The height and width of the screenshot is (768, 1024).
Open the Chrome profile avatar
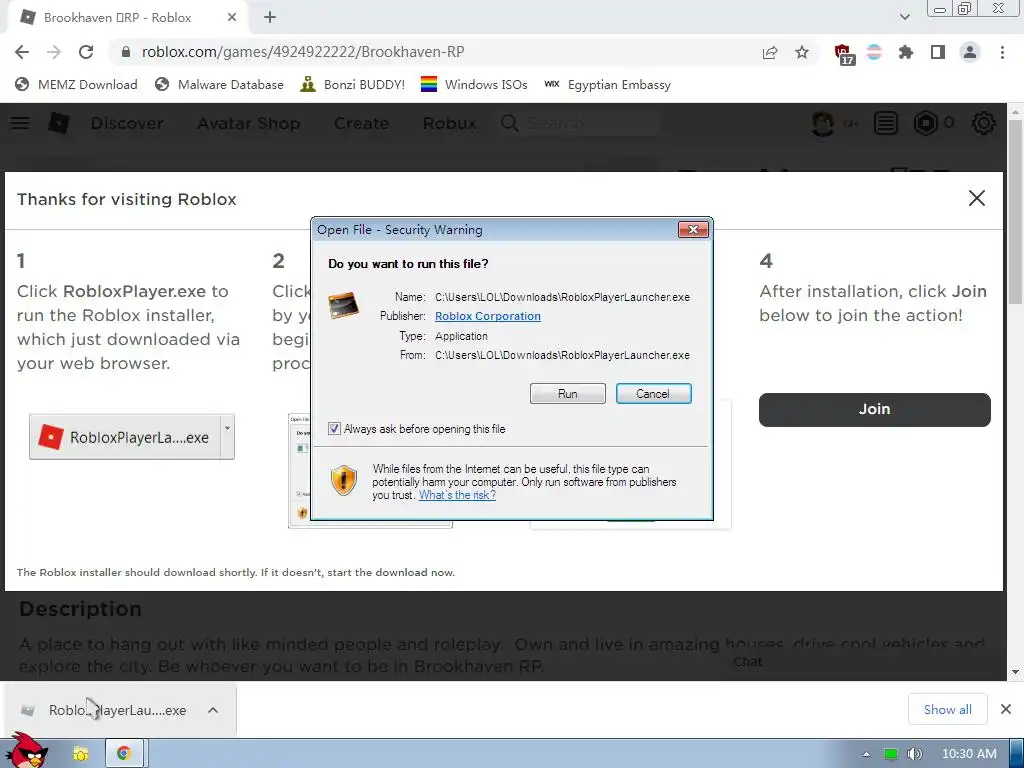point(970,52)
